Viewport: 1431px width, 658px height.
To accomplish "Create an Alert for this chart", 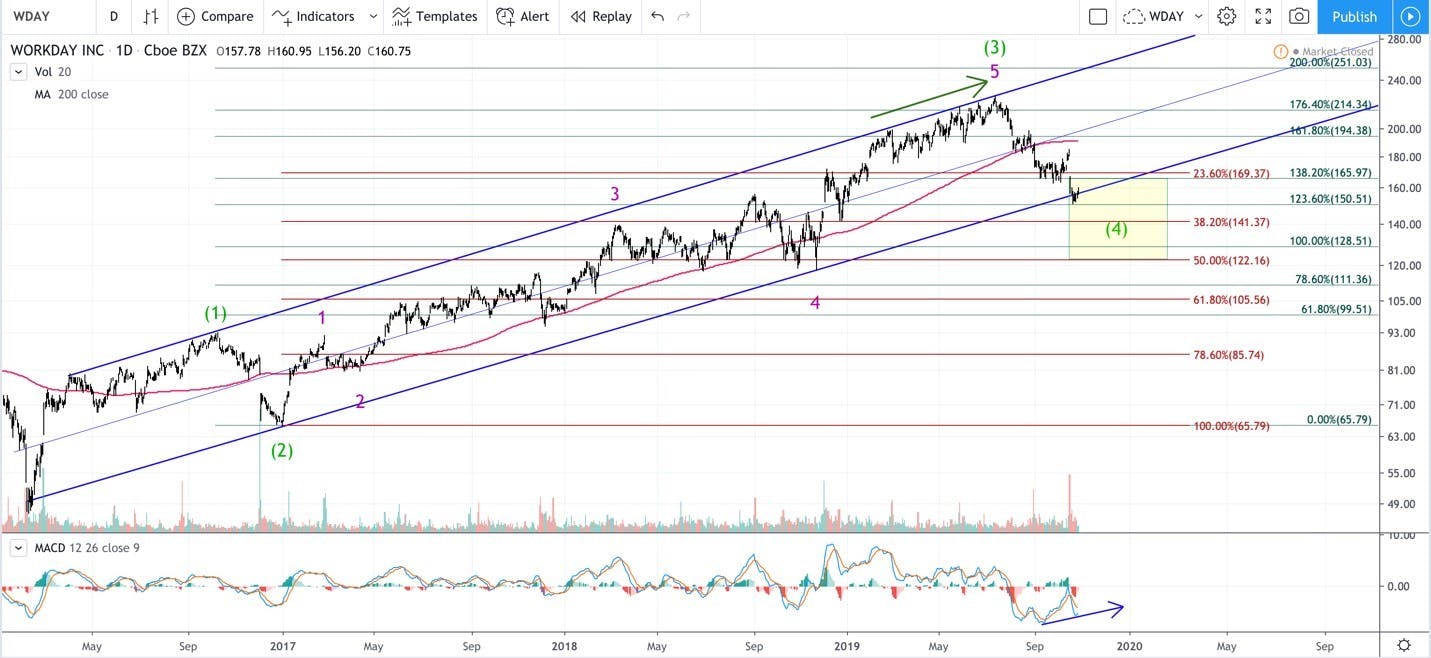I will coord(523,16).
